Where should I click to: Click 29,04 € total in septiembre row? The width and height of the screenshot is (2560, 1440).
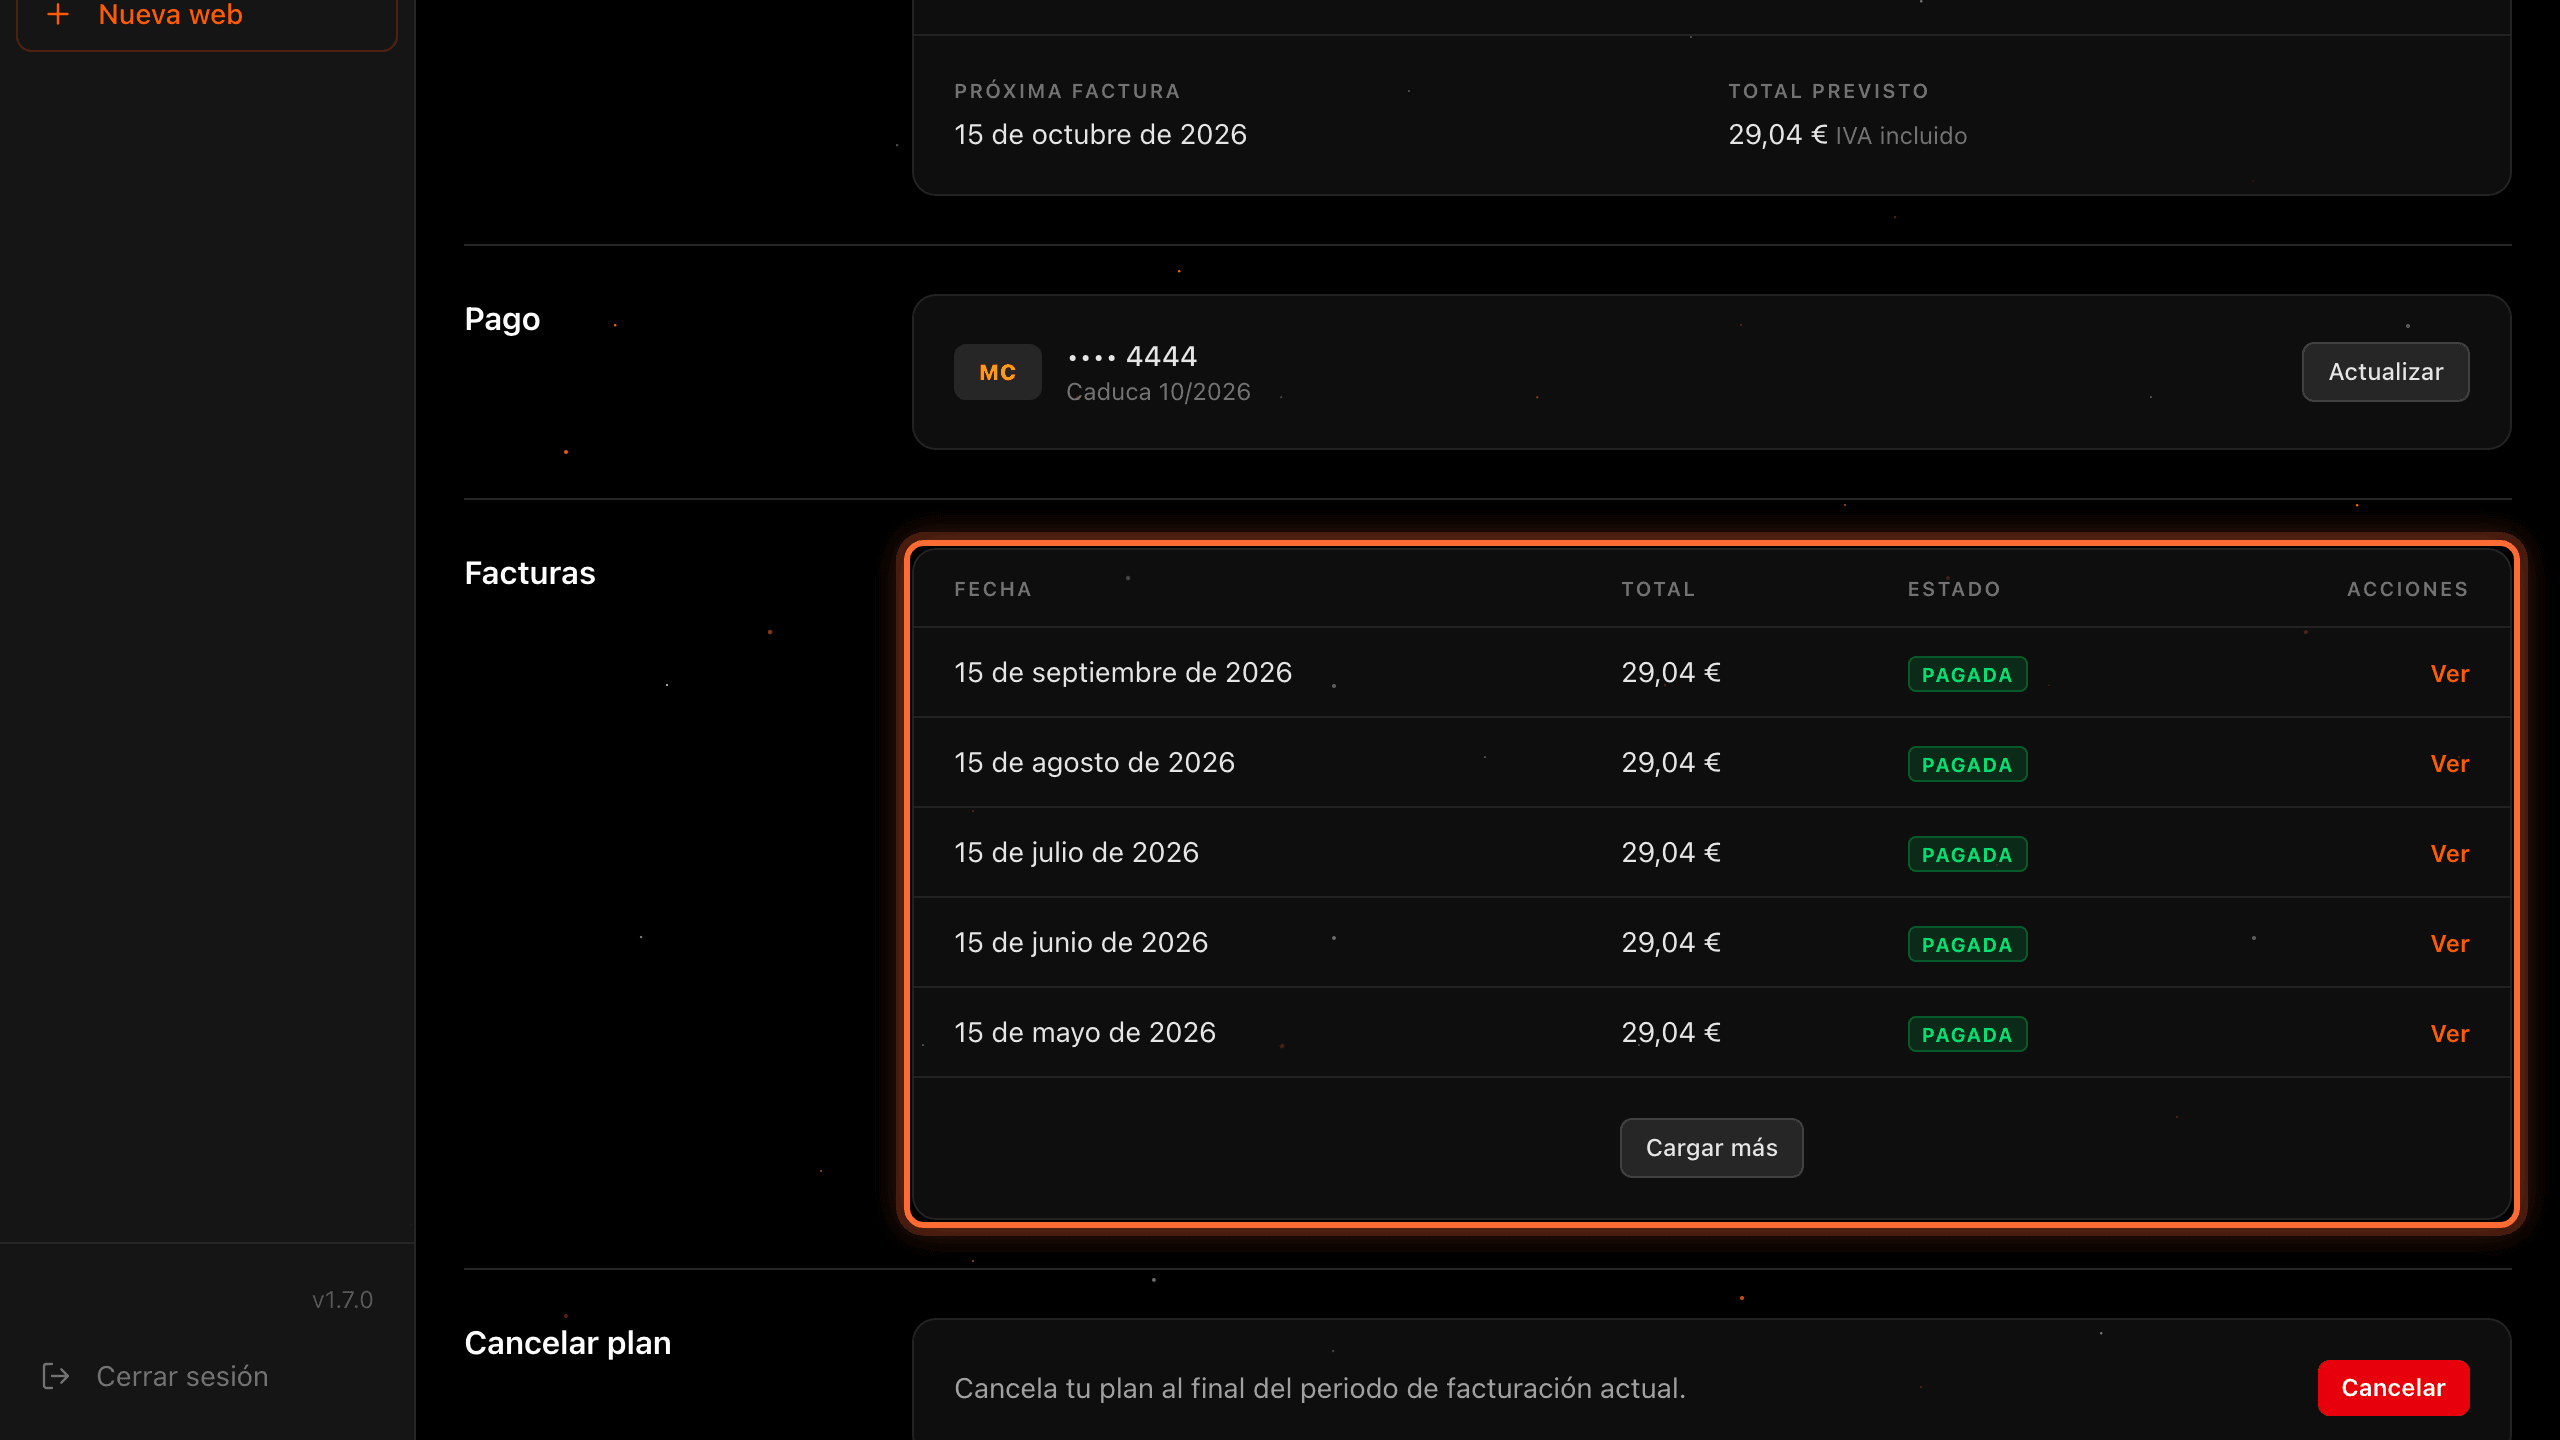pyautogui.click(x=1671, y=673)
